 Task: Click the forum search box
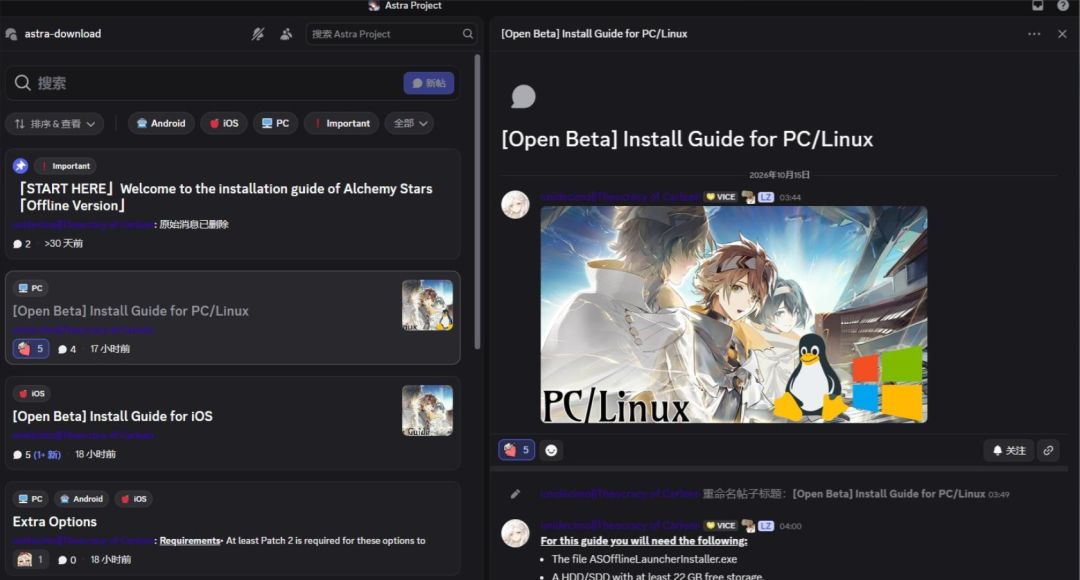[x=232, y=83]
